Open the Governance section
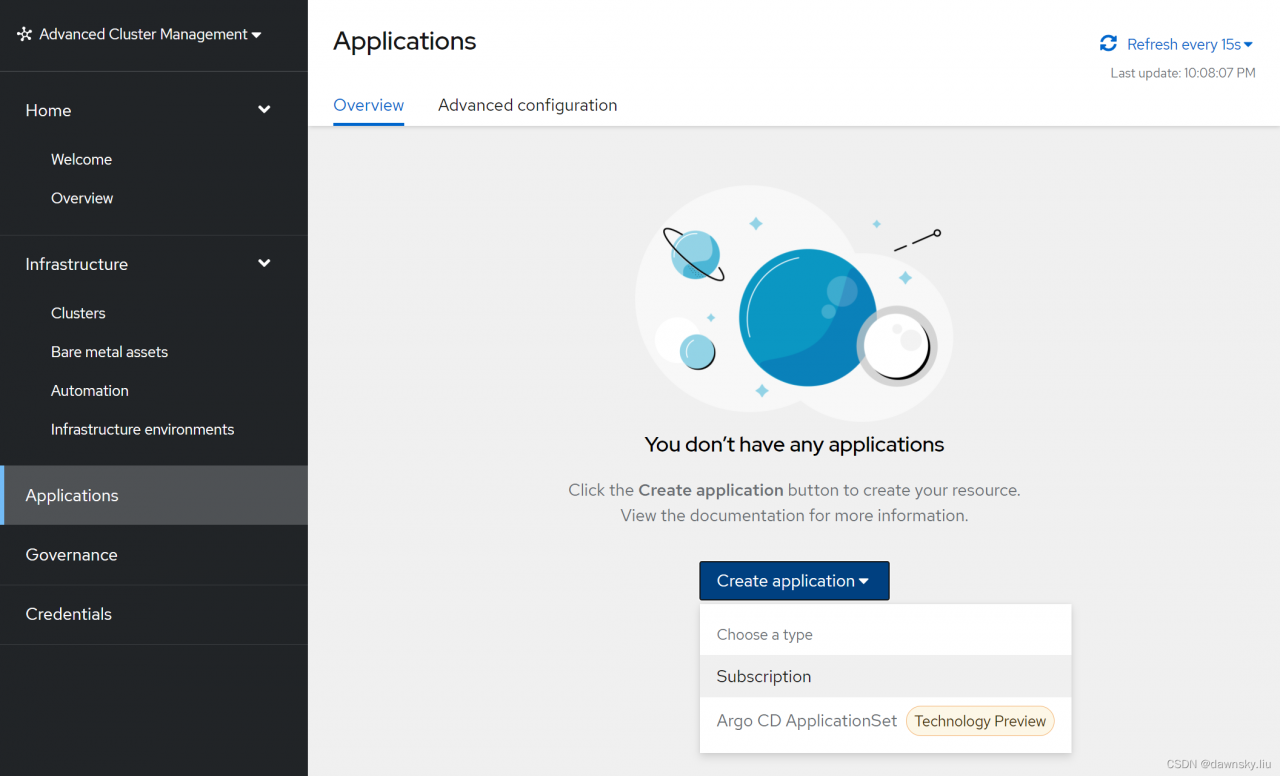 click(x=71, y=555)
